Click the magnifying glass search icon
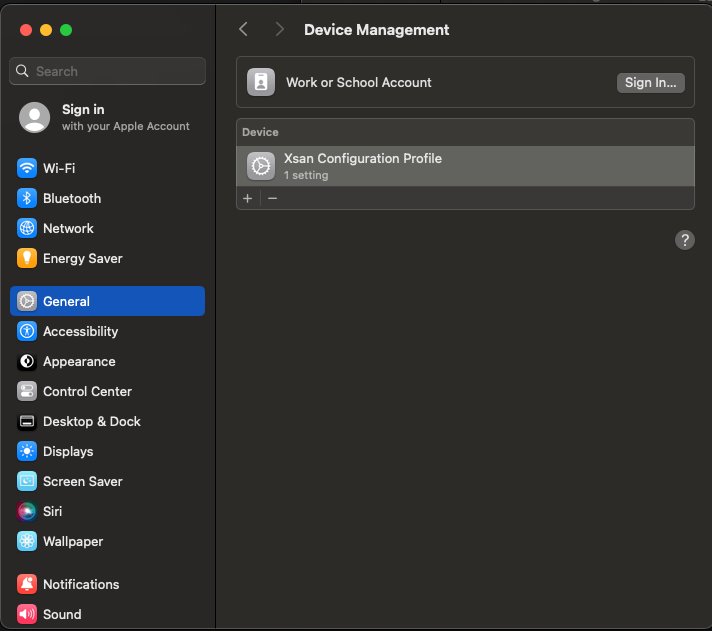This screenshot has width=712, height=631. [x=22, y=71]
